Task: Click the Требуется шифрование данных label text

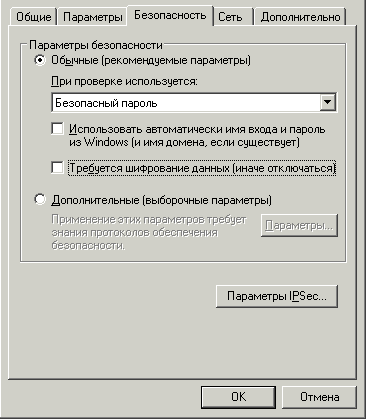Action: click(202, 168)
